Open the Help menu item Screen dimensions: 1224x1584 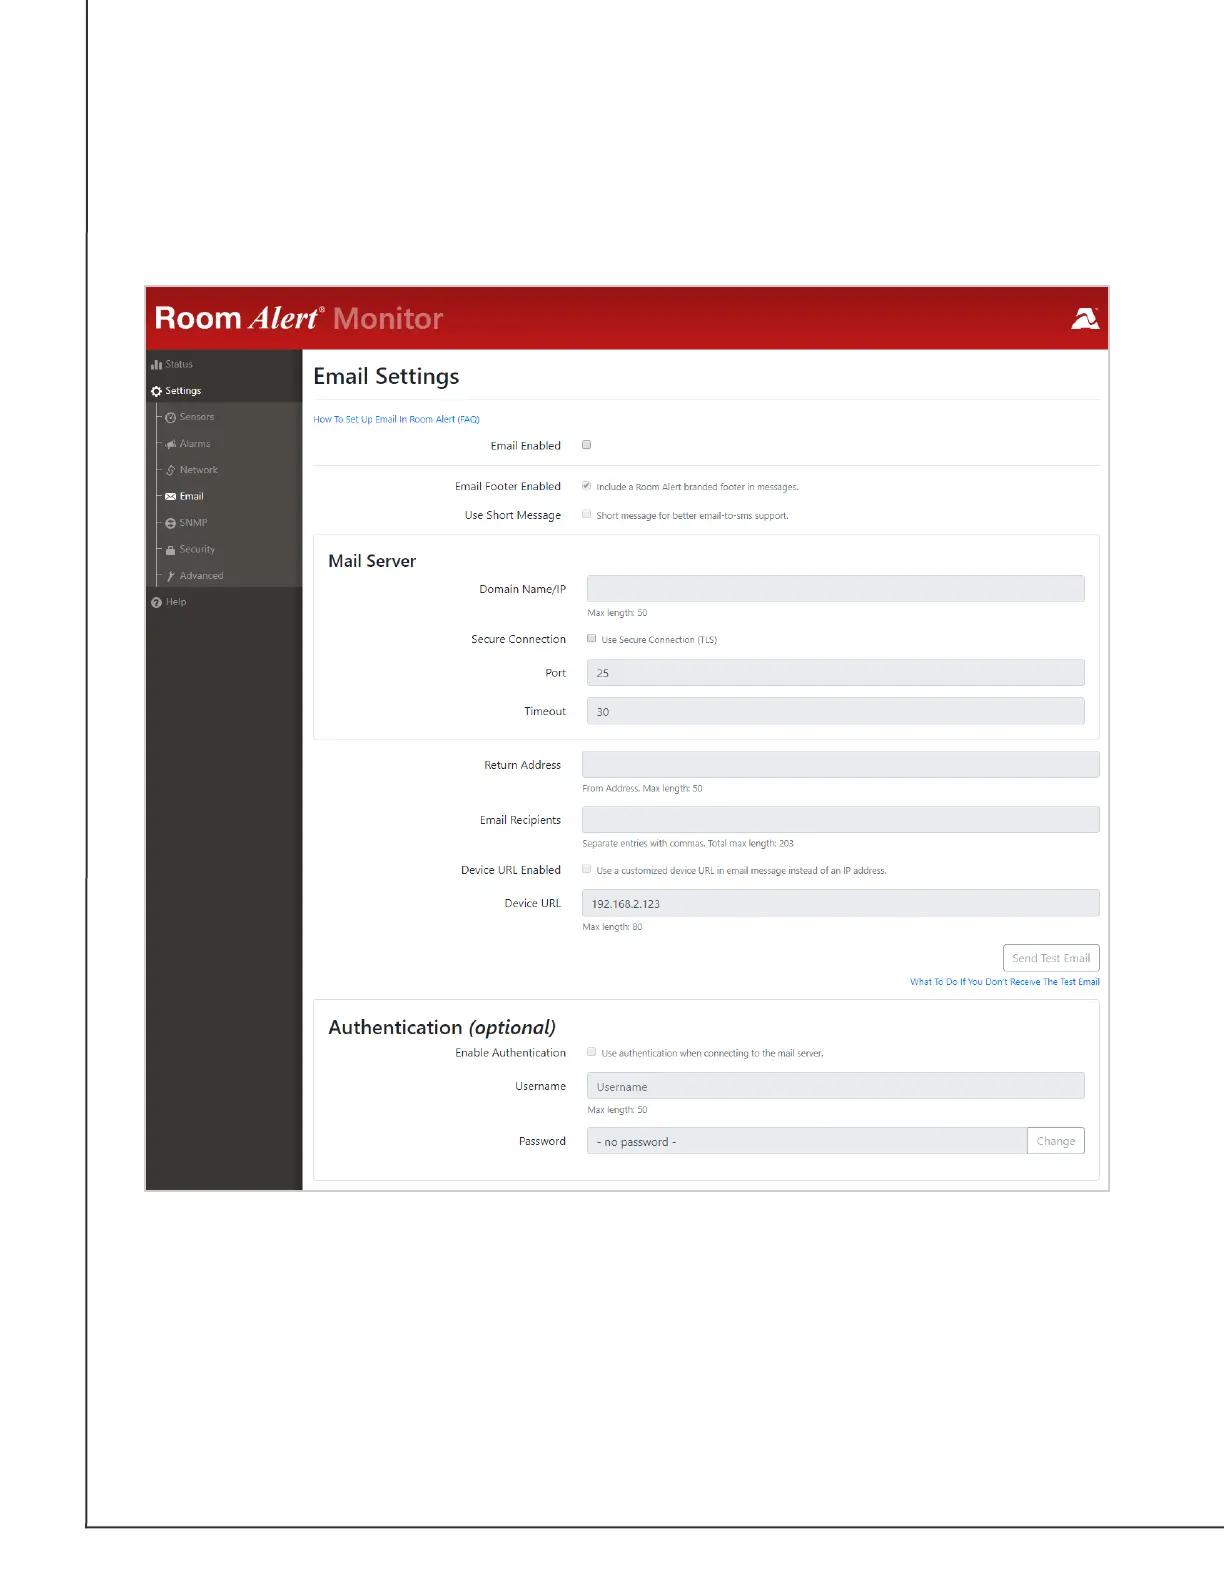(x=176, y=602)
